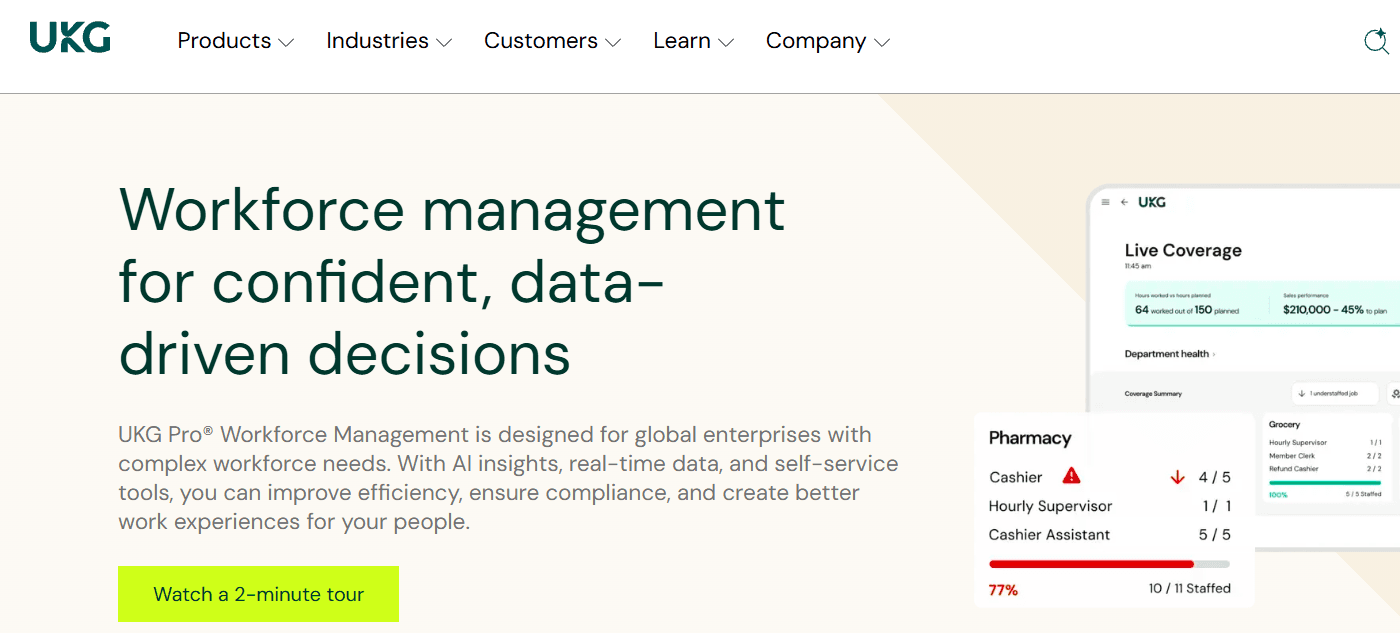This screenshot has width=1400, height=633.
Task: Click the "Cashier Assistant" row label
Action: click(x=1049, y=535)
